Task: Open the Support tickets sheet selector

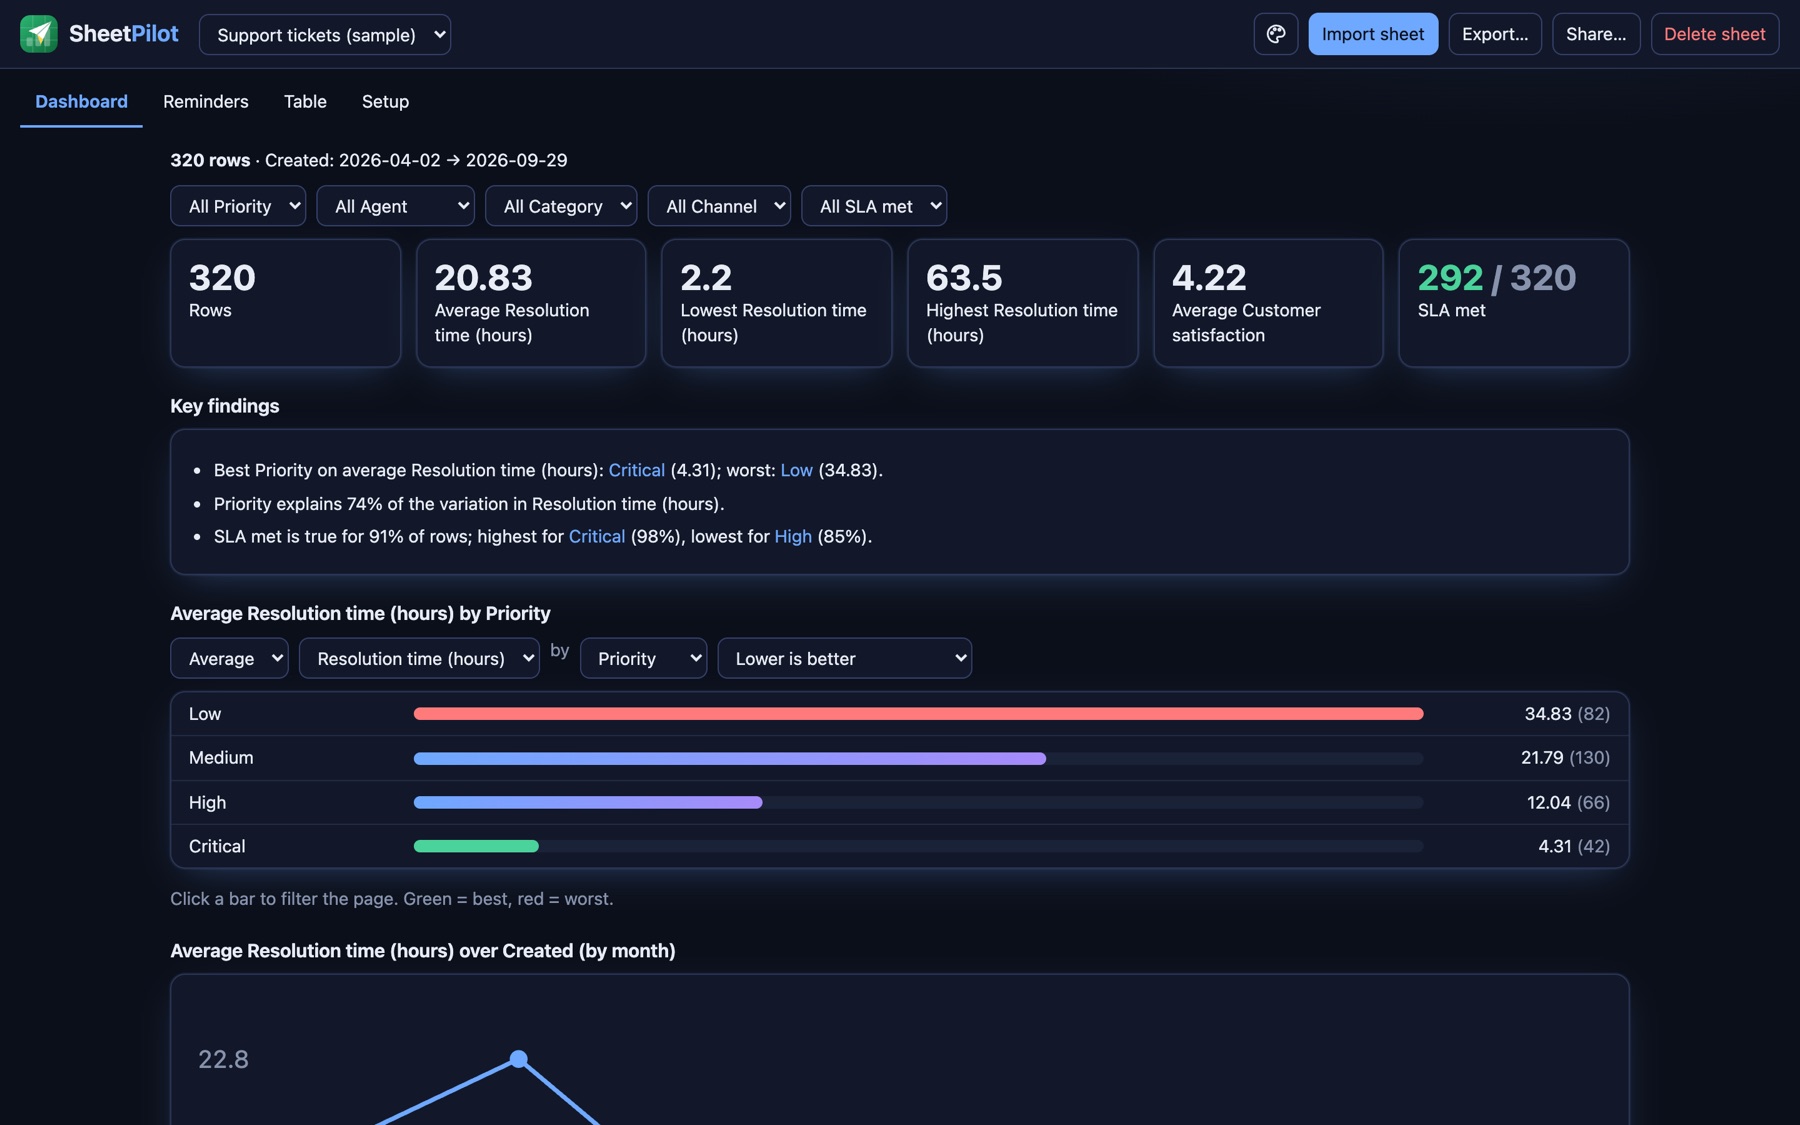Action: click(325, 34)
